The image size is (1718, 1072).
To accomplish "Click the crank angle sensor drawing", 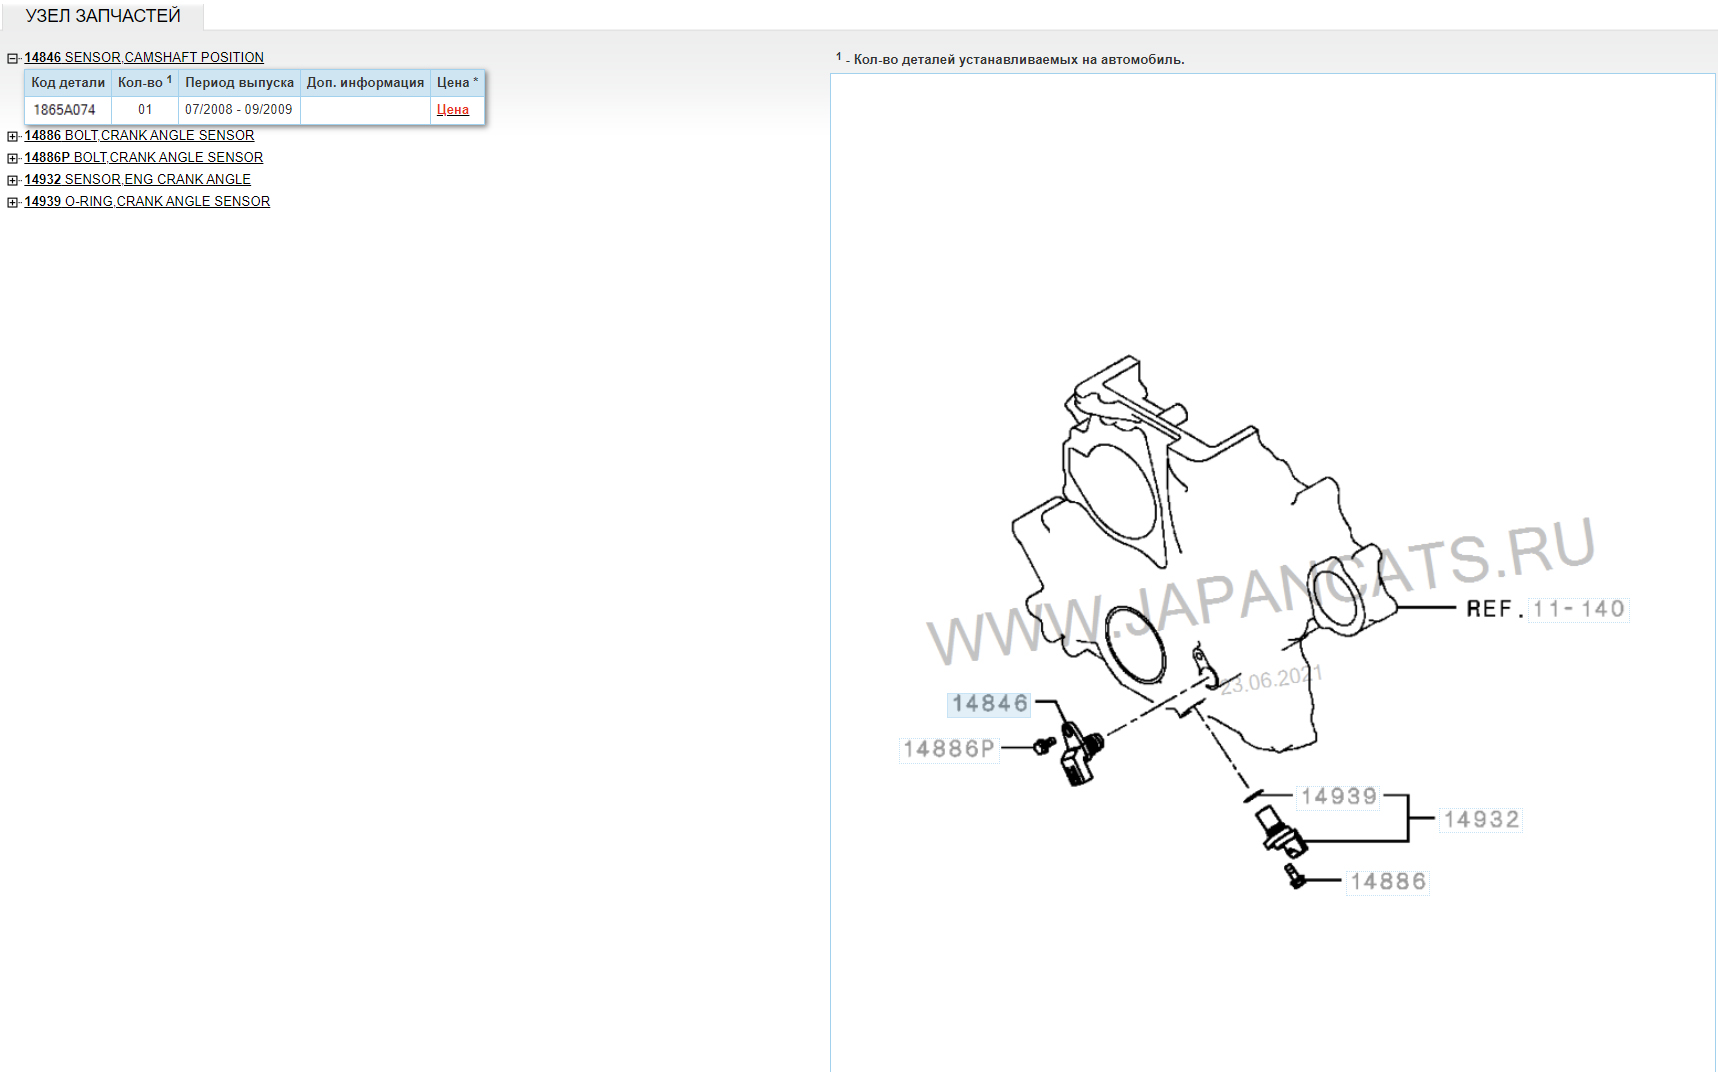I will (1280, 830).
